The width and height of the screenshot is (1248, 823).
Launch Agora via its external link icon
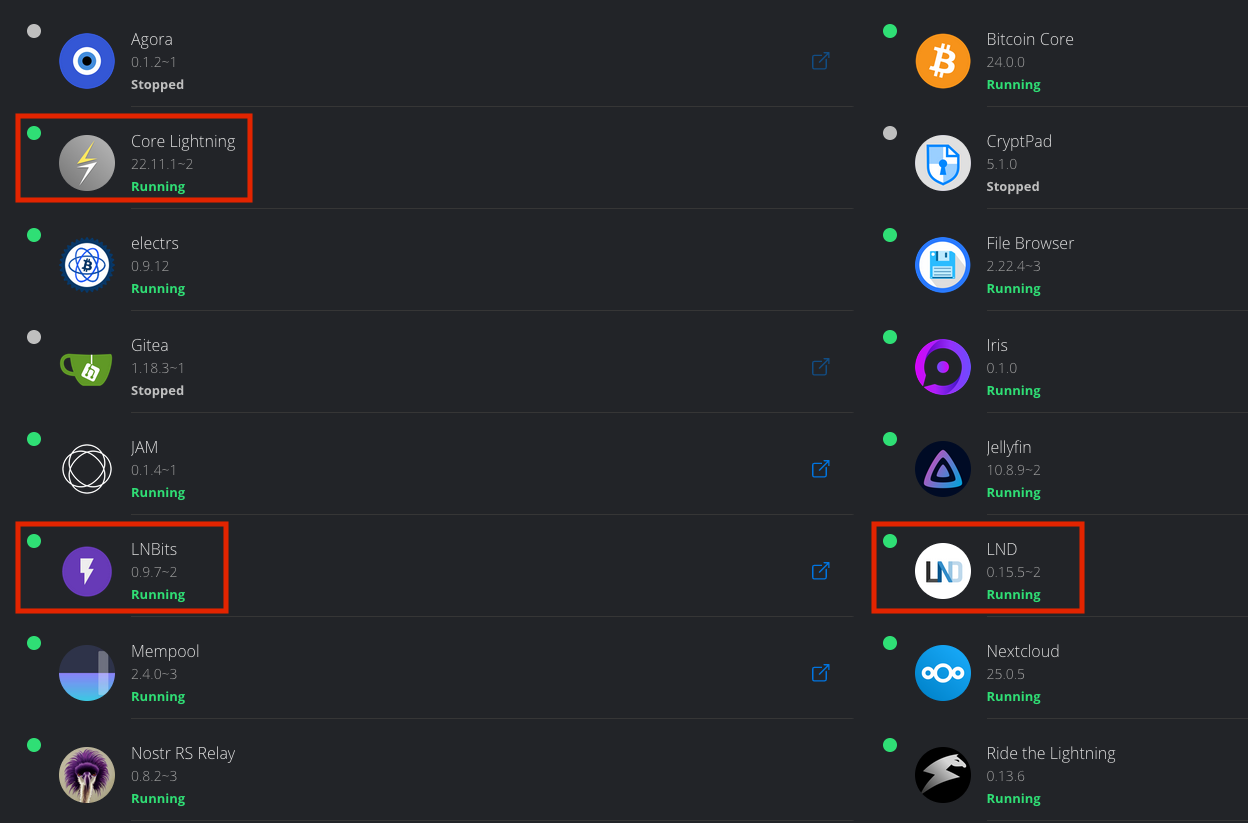820,61
